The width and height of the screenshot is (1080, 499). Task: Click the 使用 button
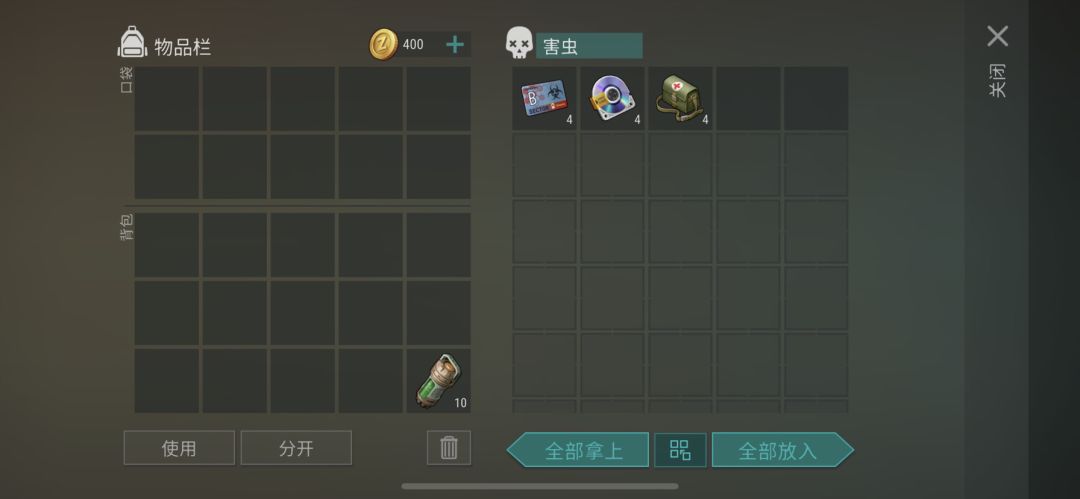[x=179, y=448]
